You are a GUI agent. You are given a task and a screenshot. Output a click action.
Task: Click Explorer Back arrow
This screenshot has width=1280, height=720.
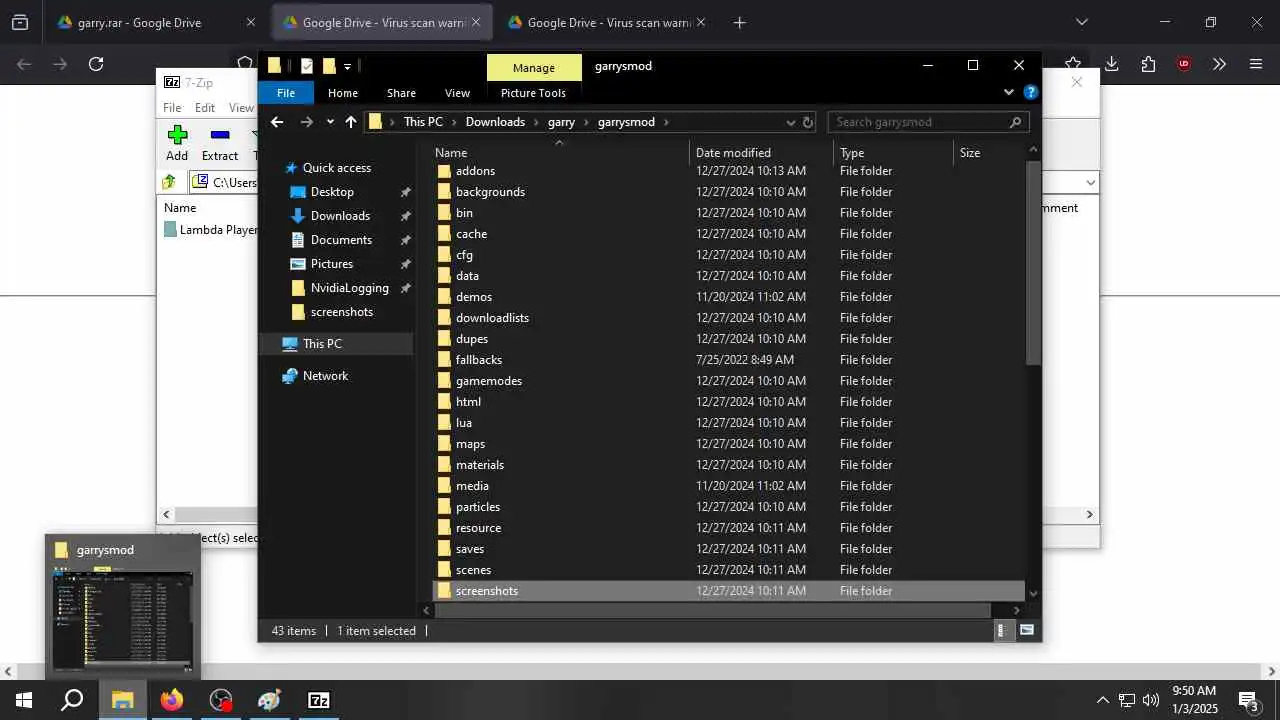tap(277, 122)
